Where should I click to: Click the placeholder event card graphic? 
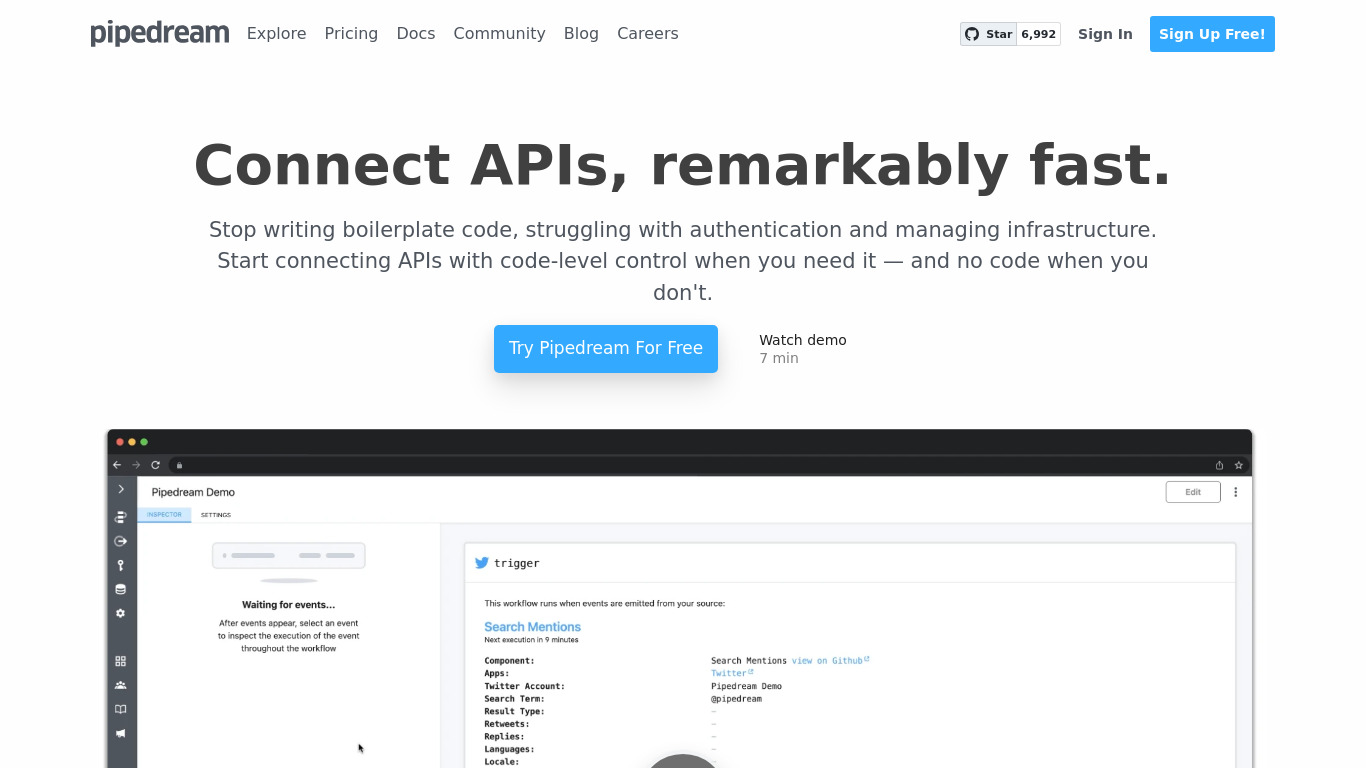click(x=289, y=555)
